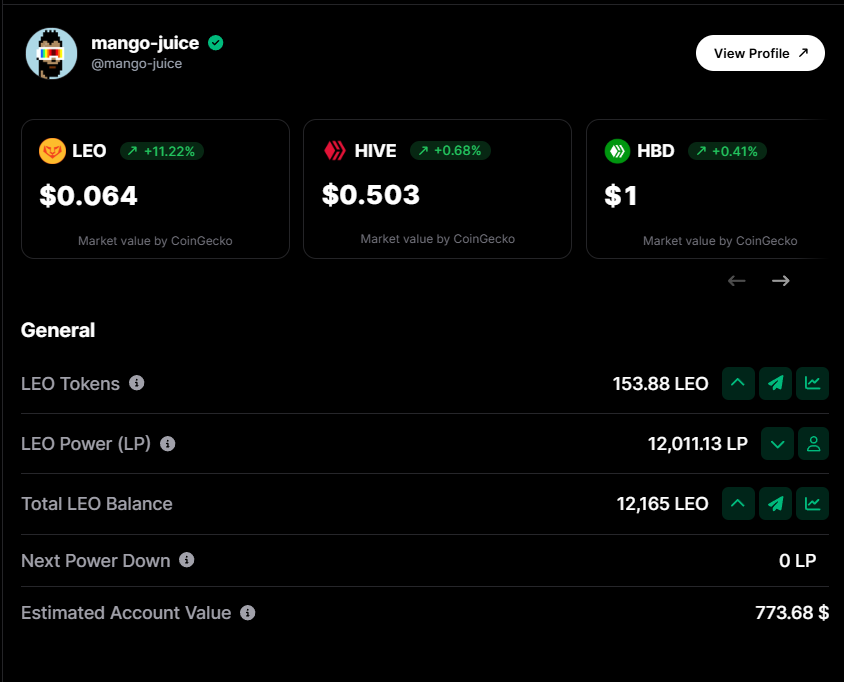Click the View Profile button
The height and width of the screenshot is (682, 844).
pyautogui.click(x=760, y=53)
